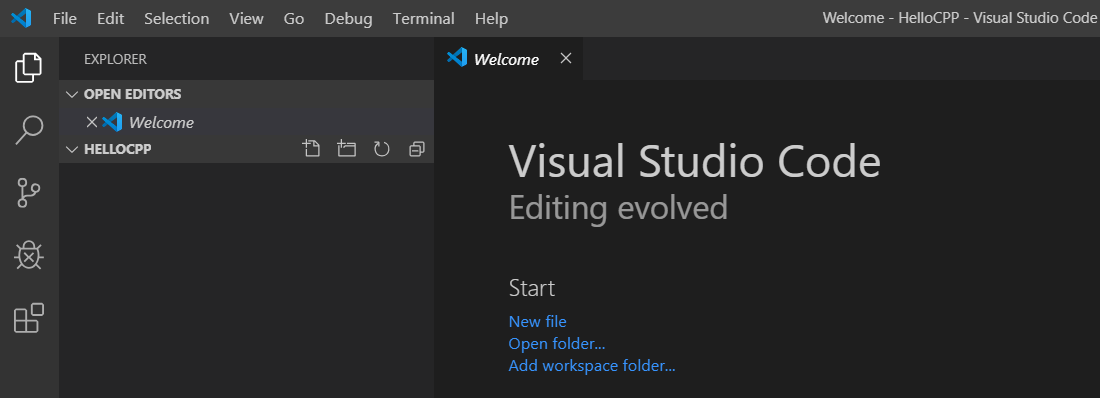Open the View menu
This screenshot has width=1100, height=398.
[x=246, y=18]
